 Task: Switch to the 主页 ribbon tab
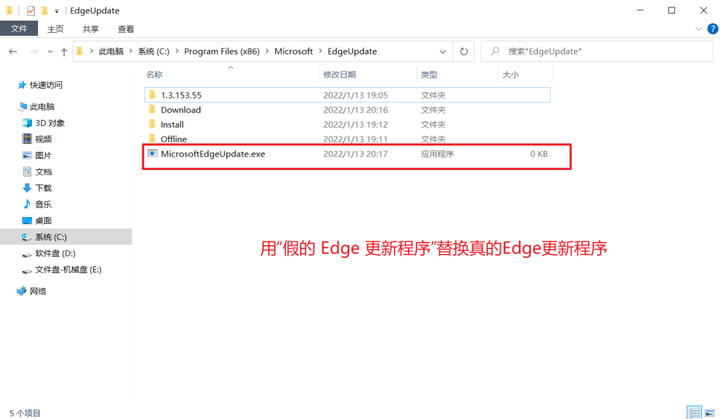55,29
